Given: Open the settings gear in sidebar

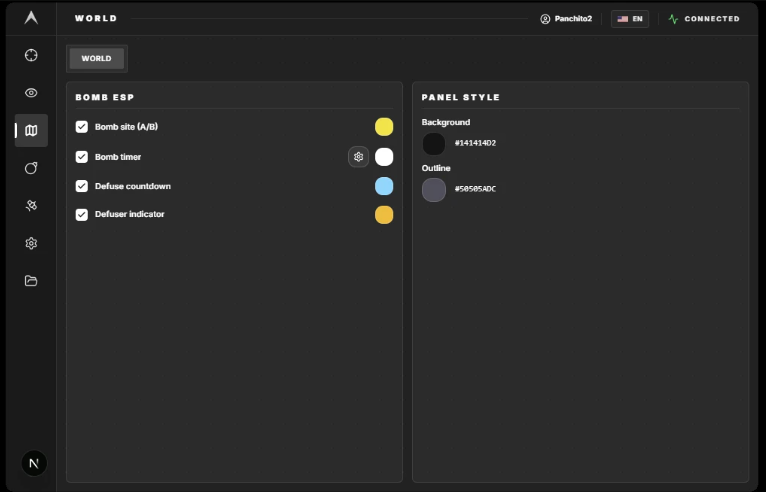Looking at the screenshot, I should pos(31,243).
